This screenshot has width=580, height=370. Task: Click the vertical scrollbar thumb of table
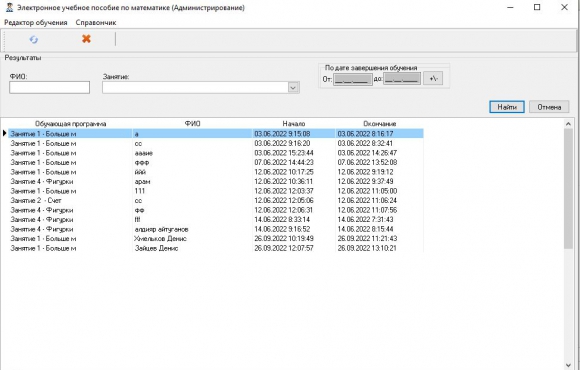click(x=569, y=189)
